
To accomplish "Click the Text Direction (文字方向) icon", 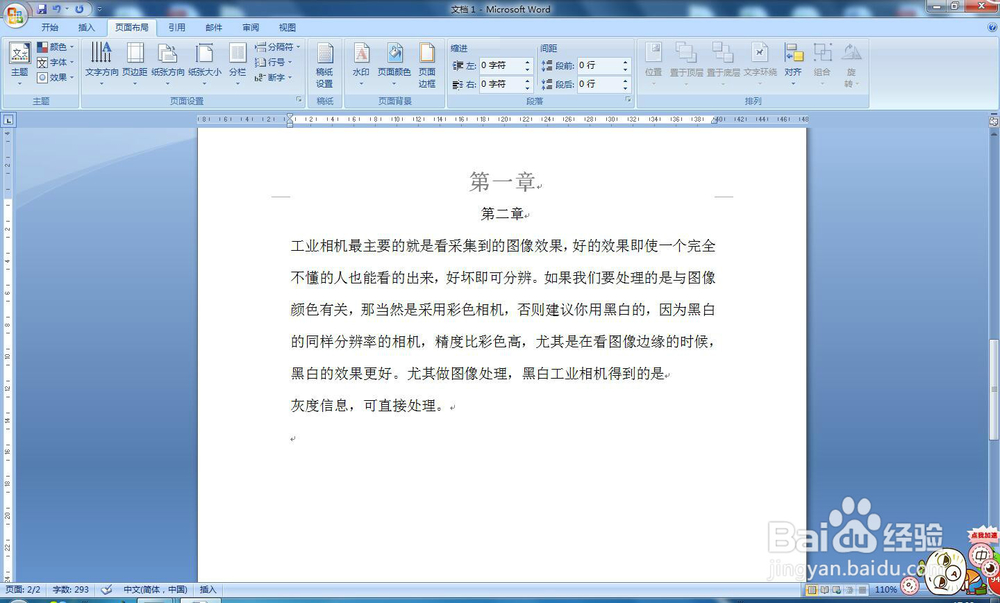I will pyautogui.click(x=100, y=62).
